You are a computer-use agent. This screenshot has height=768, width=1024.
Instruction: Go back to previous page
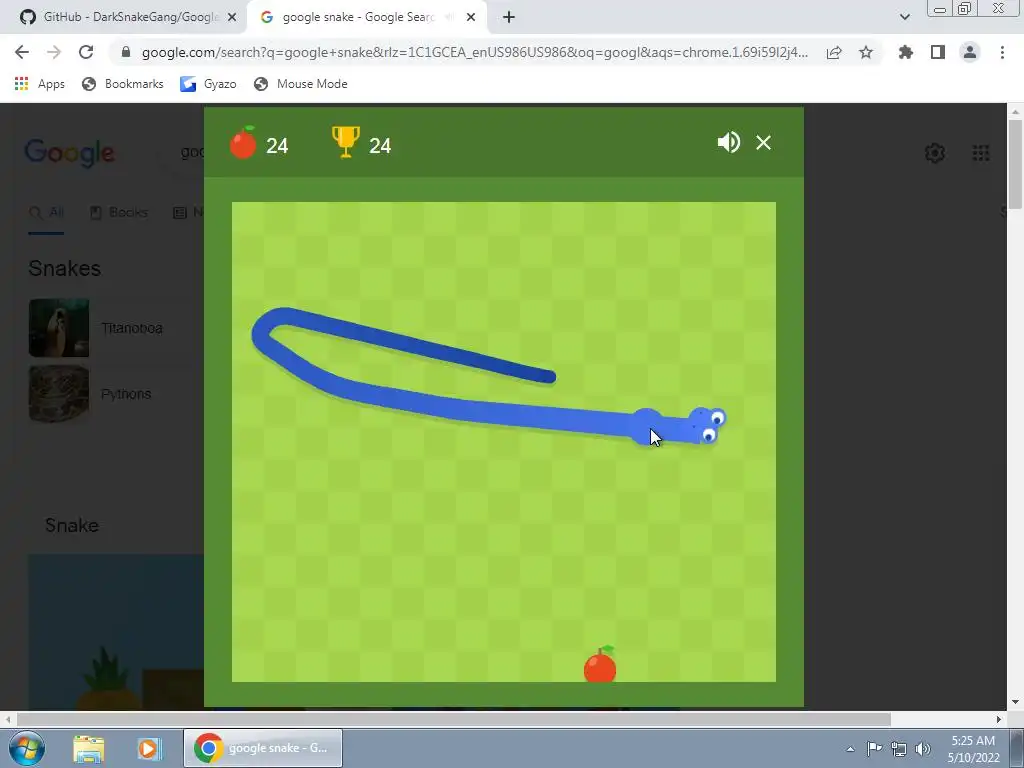[x=22, y=52]
